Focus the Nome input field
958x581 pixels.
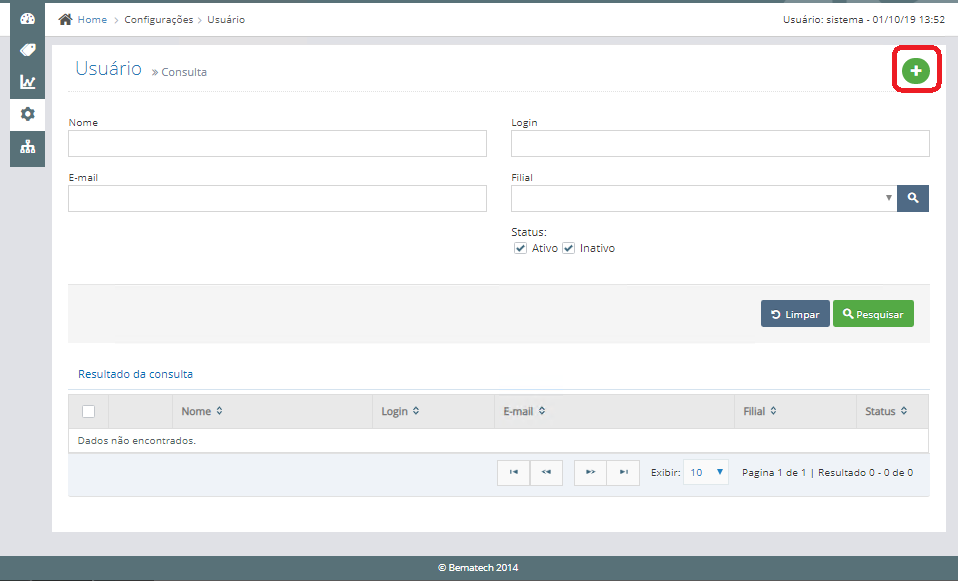coord(277,144)
